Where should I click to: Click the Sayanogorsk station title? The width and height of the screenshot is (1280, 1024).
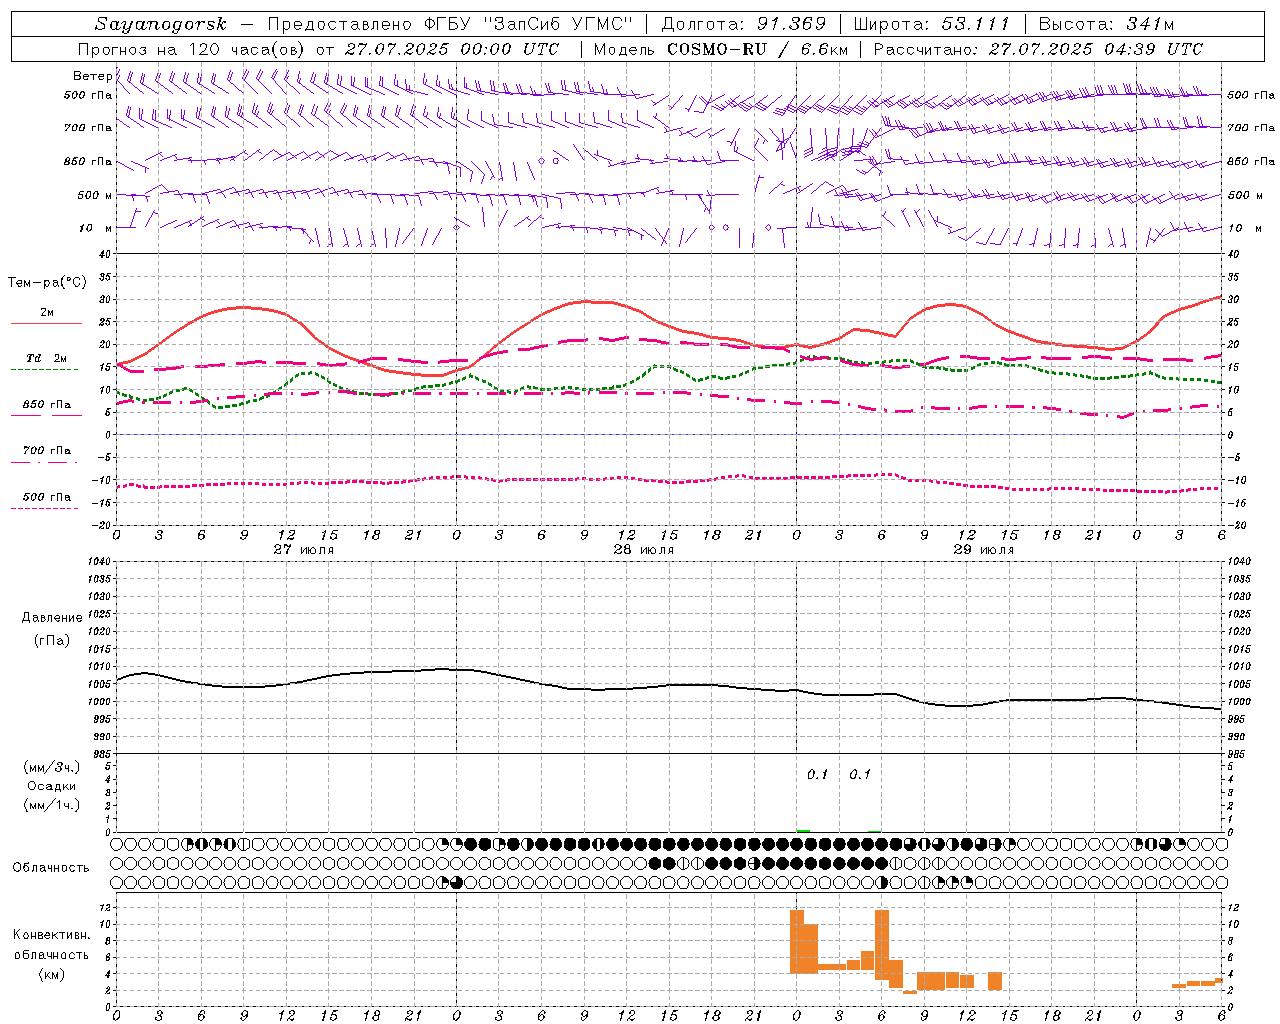[x=161, y=24]
